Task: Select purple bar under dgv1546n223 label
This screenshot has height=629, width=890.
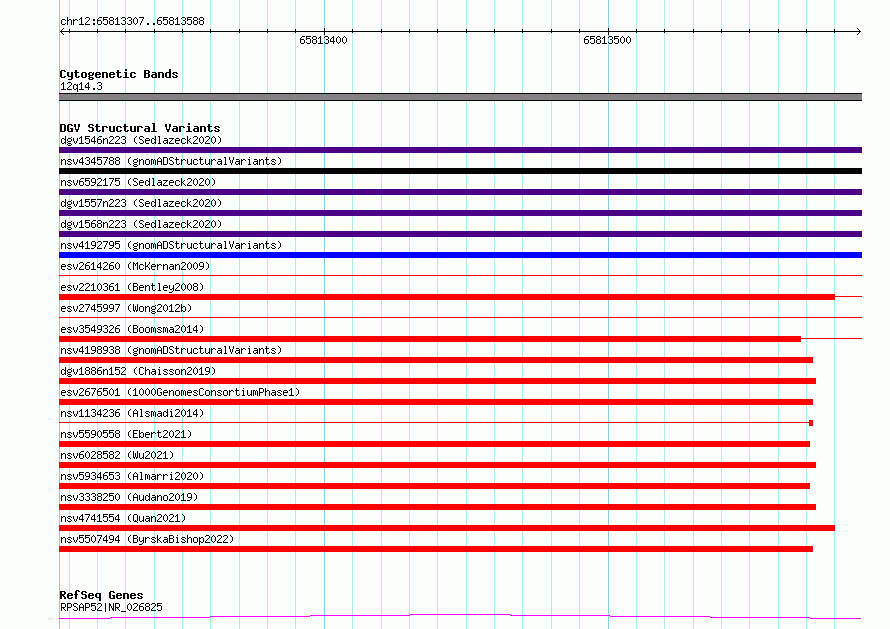Action: [460, 150]
